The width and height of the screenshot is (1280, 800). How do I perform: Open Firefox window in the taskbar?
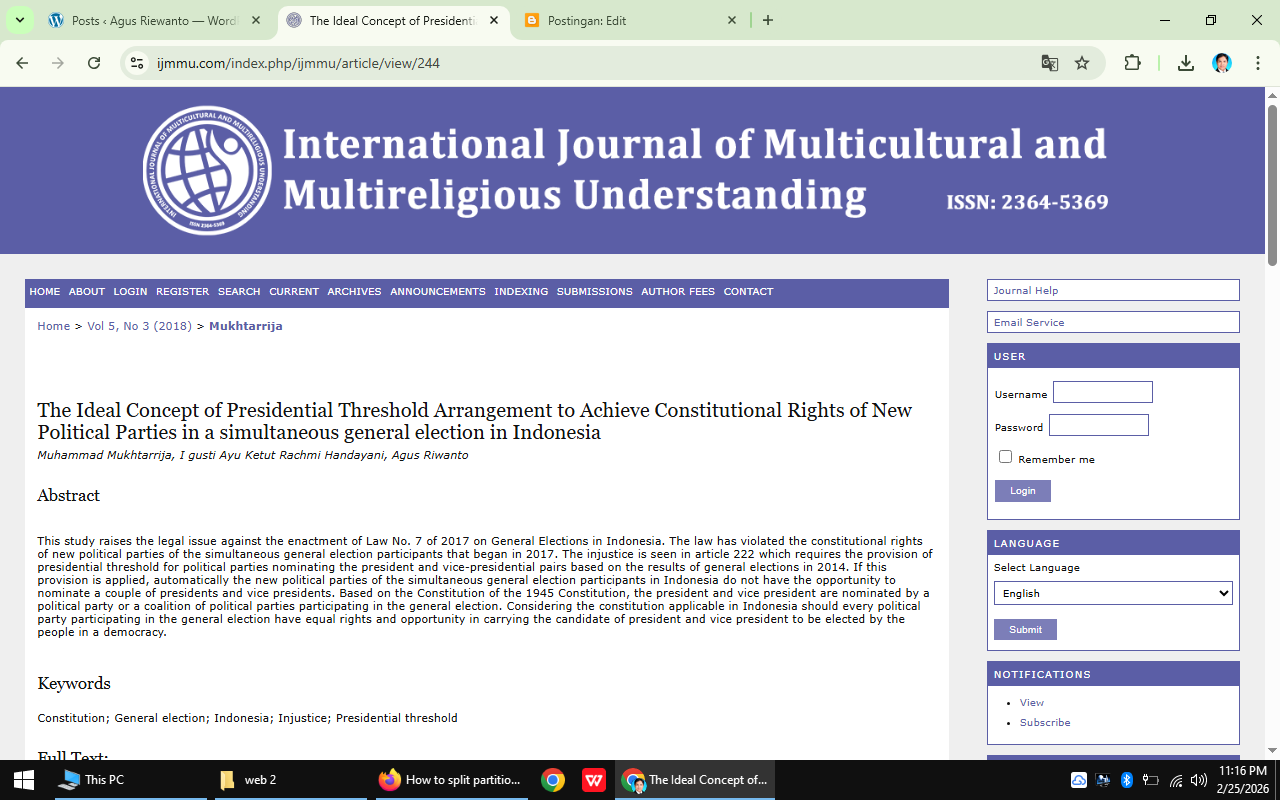450,780
